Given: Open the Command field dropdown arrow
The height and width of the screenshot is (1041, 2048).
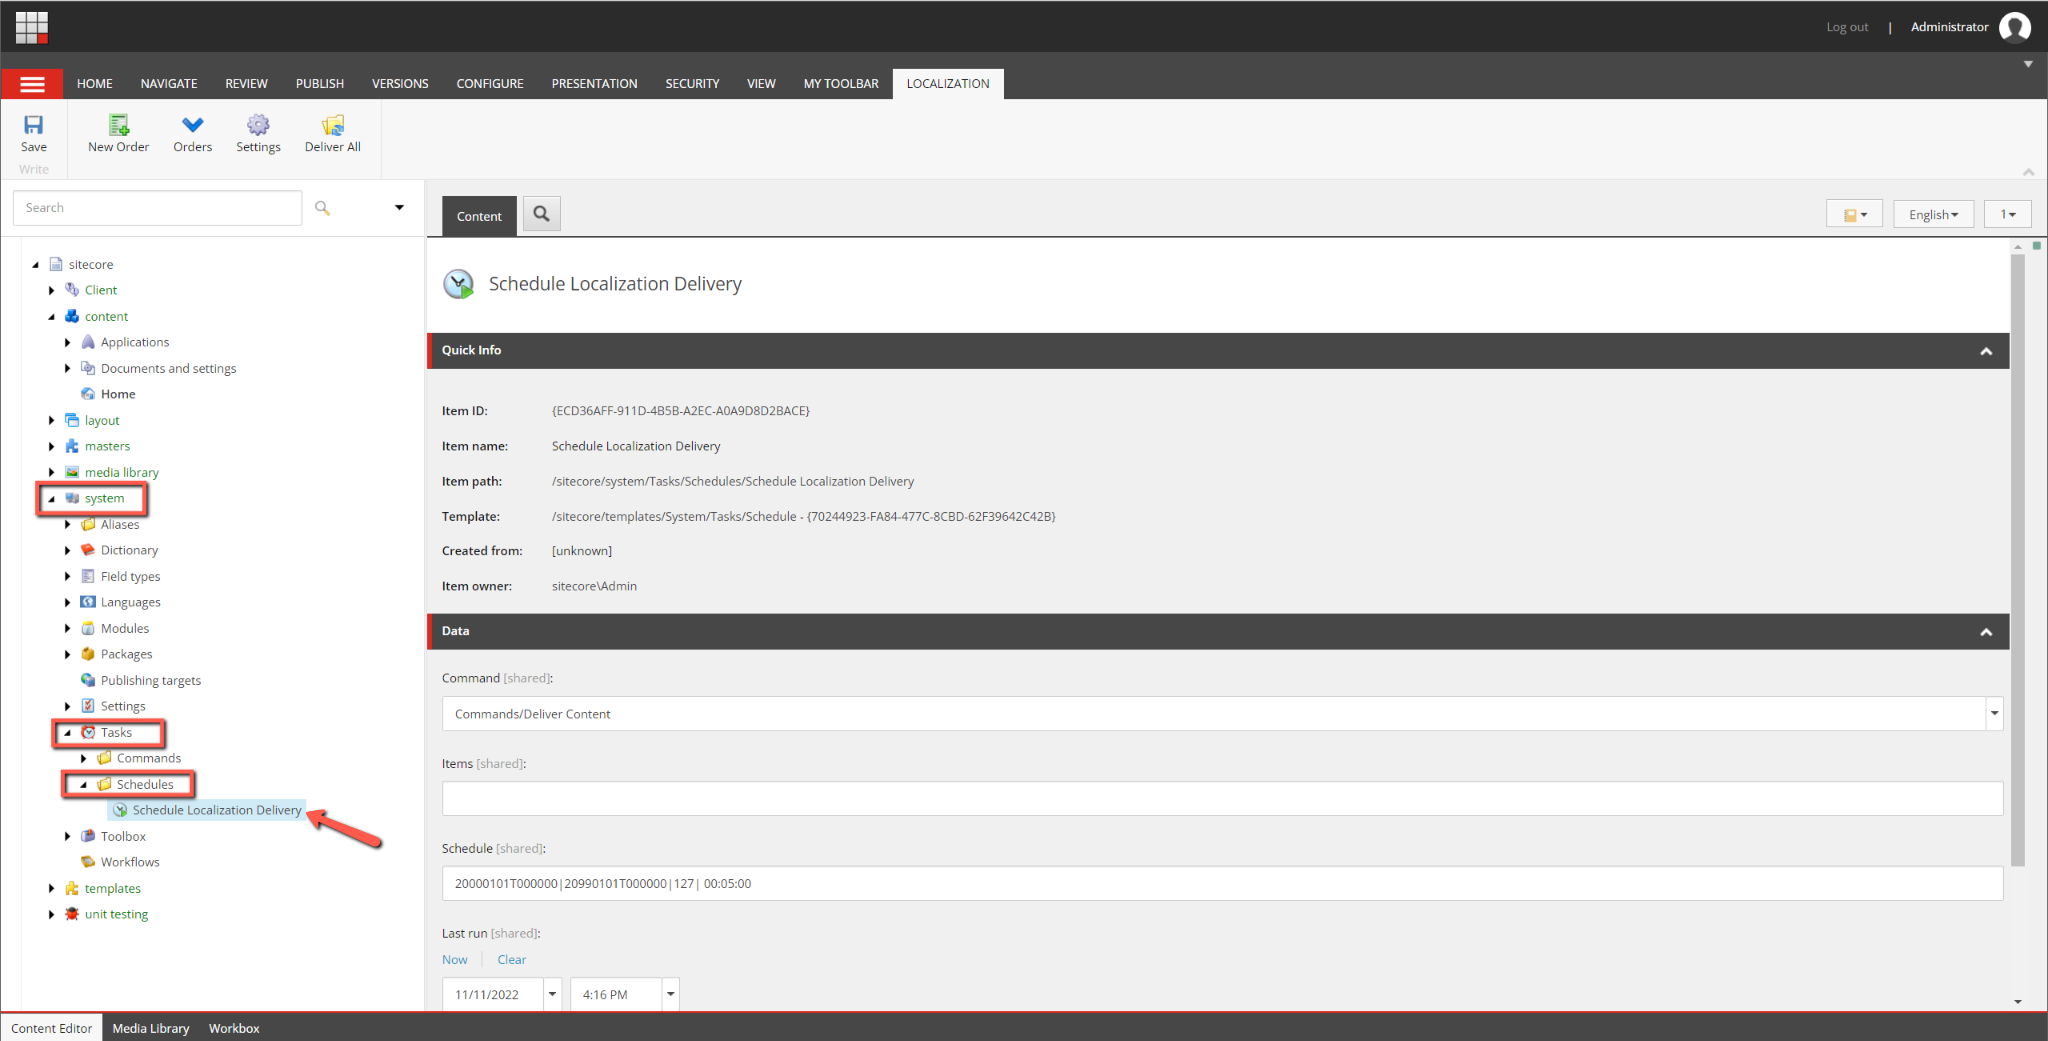Looking at the screenshot, I should click(x=1994, y=714).
